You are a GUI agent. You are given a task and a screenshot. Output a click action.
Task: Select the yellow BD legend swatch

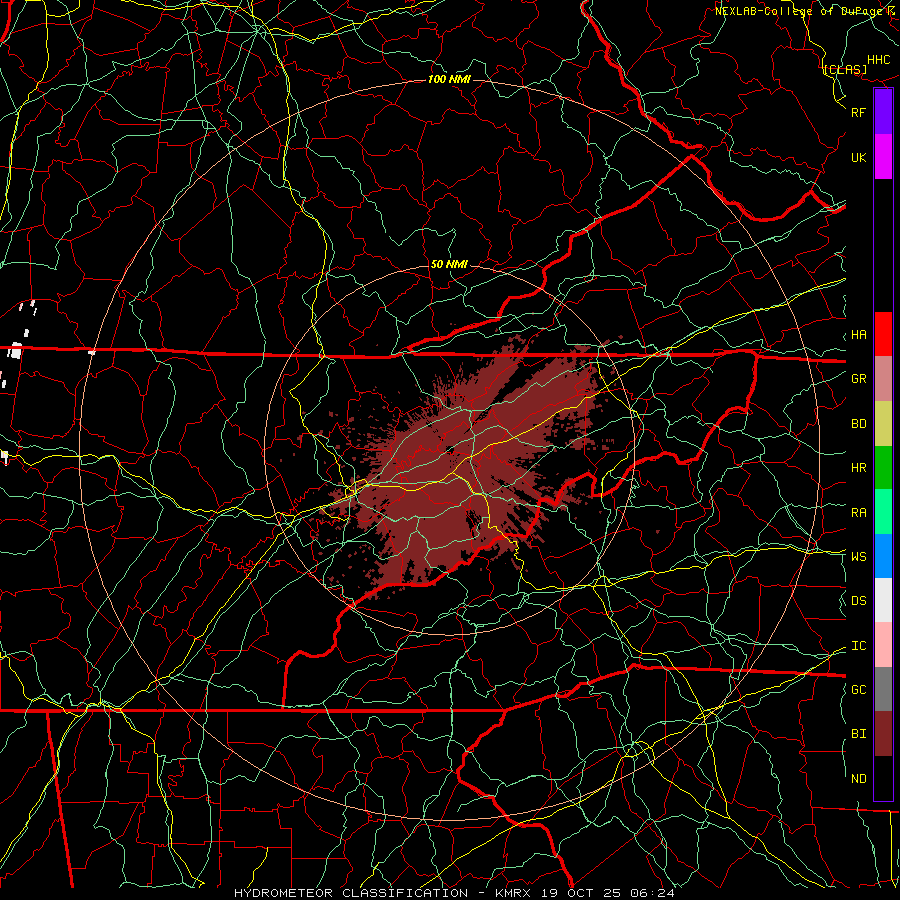point(883,424)
